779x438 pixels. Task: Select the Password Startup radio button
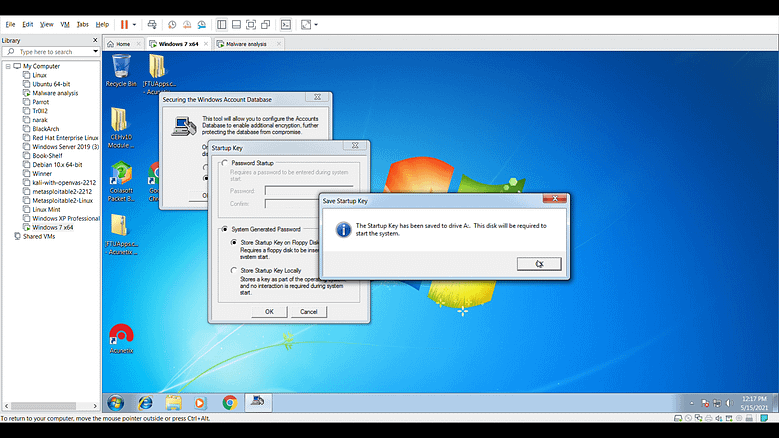(225, 163)
